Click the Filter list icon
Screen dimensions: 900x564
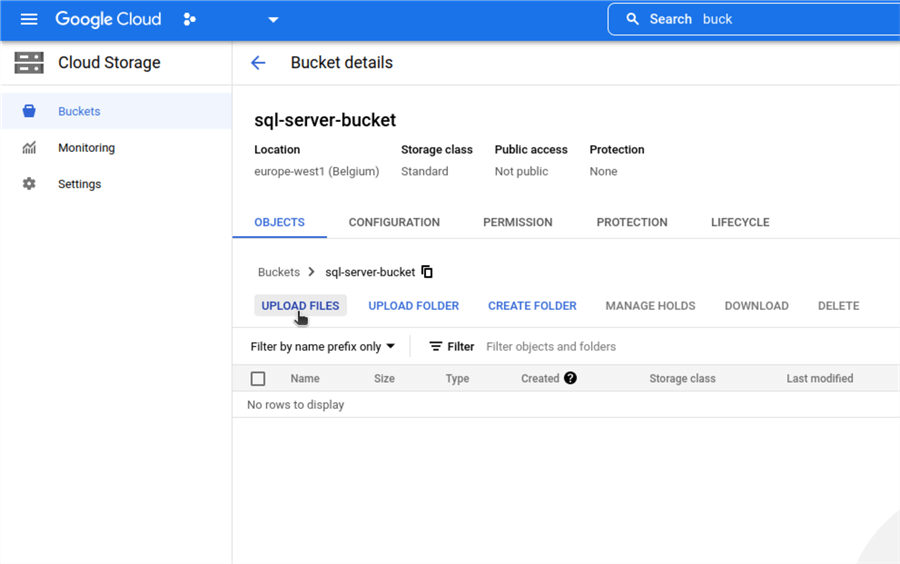[x=436, y=347]
